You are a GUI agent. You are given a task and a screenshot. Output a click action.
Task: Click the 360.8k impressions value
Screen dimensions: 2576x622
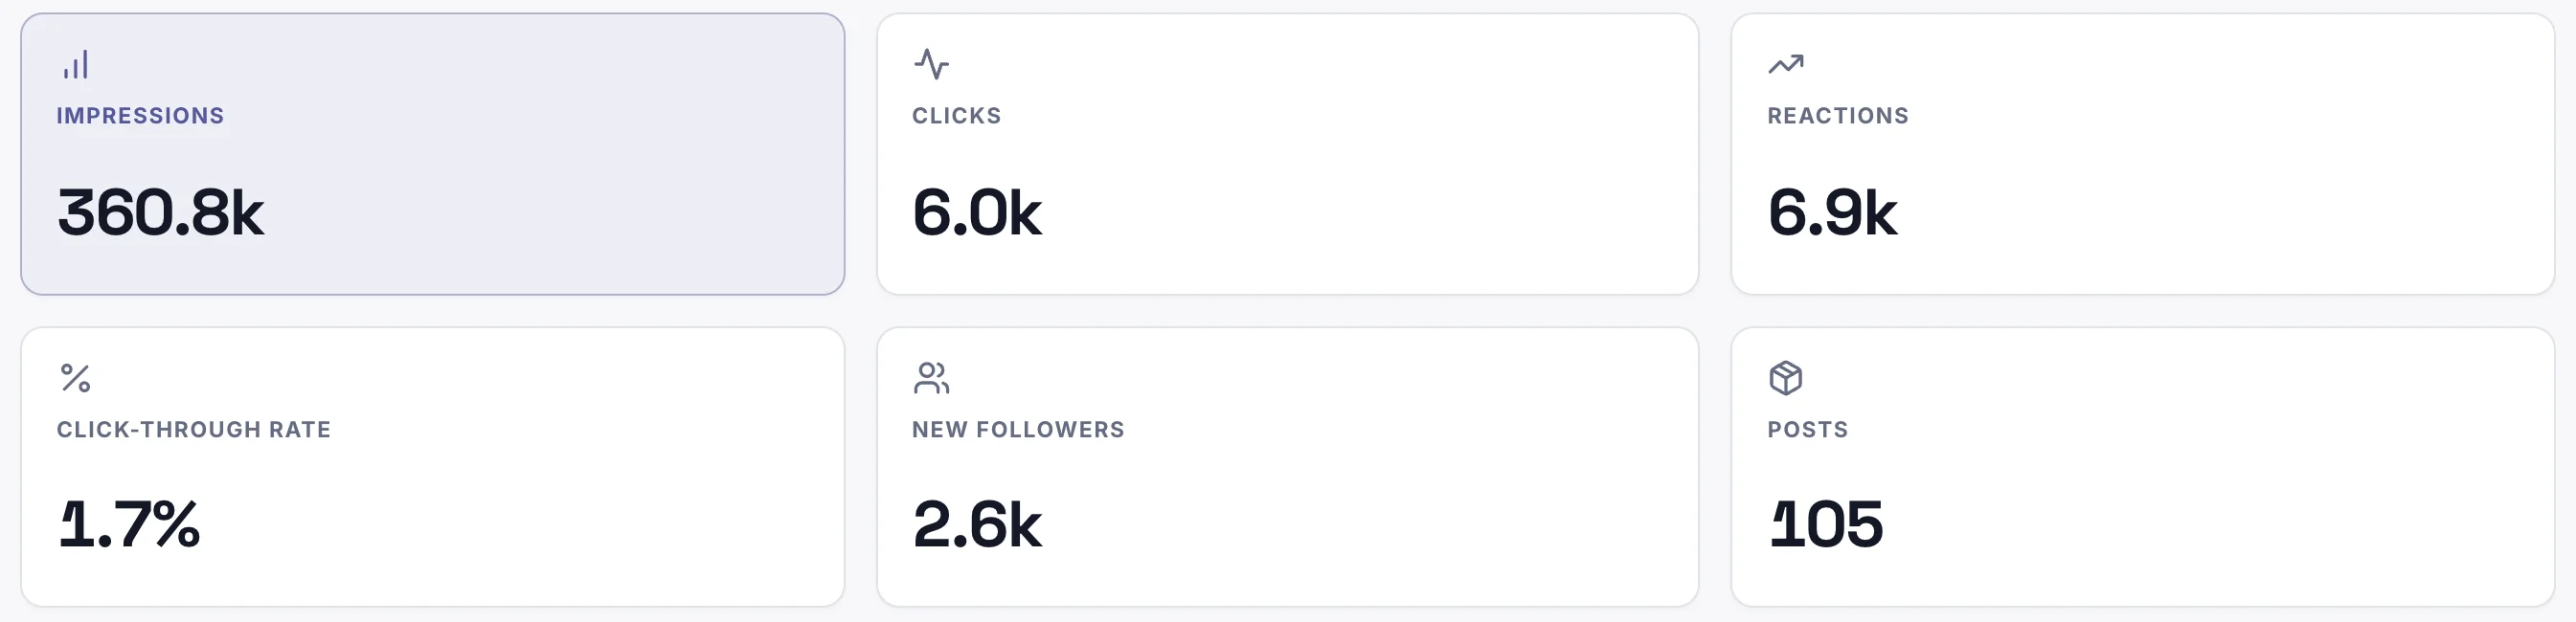click(x=161, y=213)
